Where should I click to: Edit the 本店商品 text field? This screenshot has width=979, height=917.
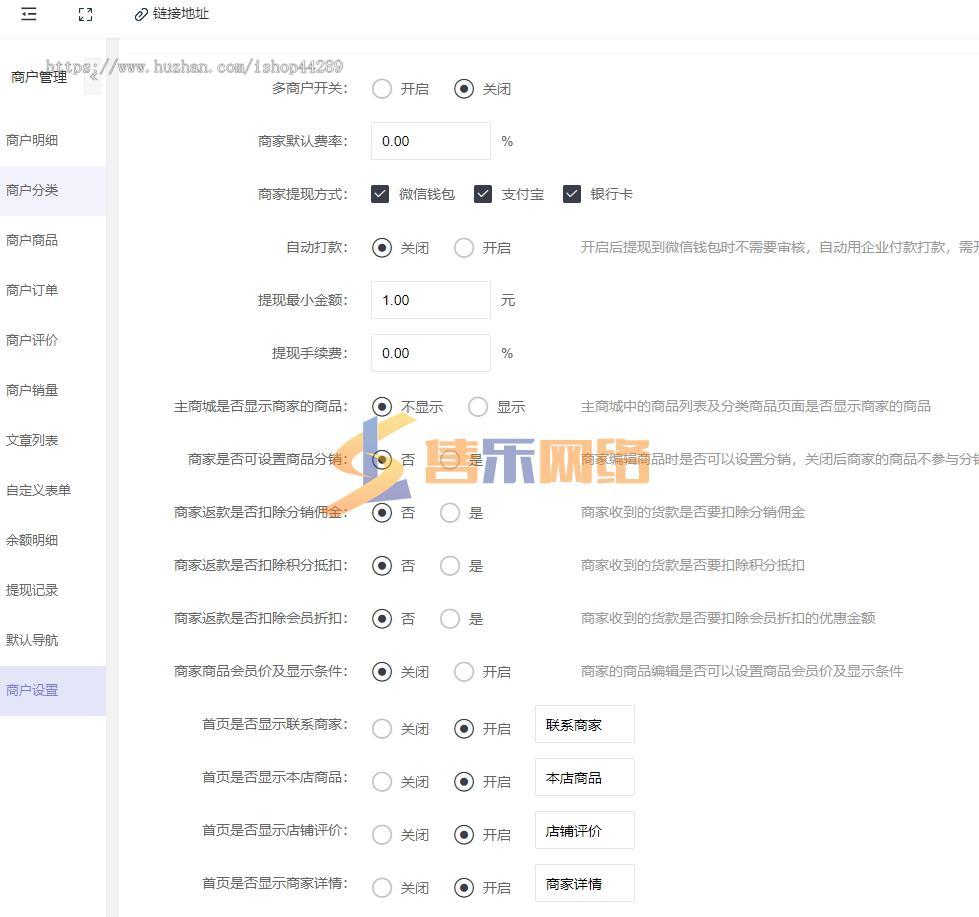(x=585, y=778)
